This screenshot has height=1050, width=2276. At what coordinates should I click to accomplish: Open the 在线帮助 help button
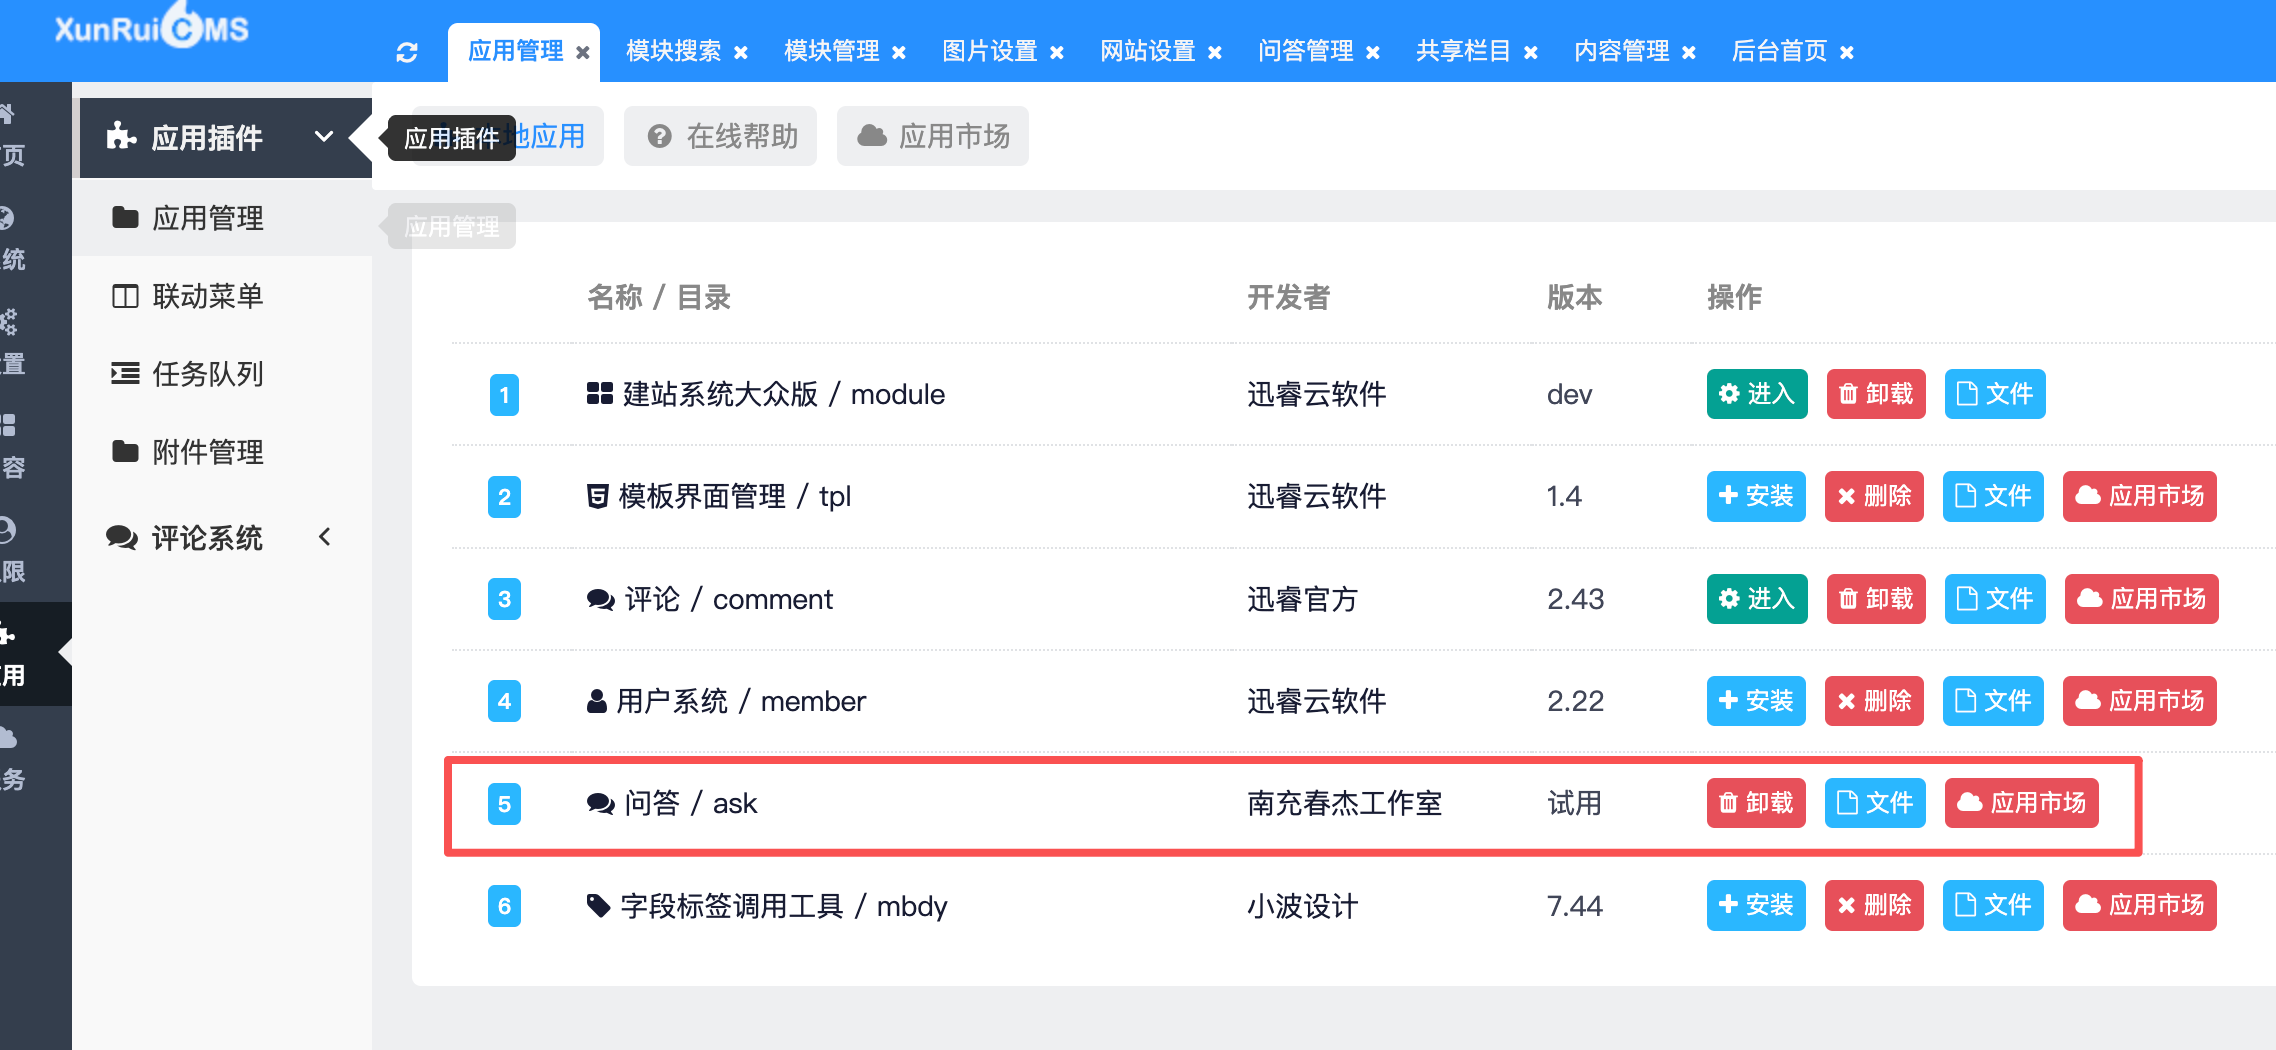pyautogui.click(x=721, y=136)
